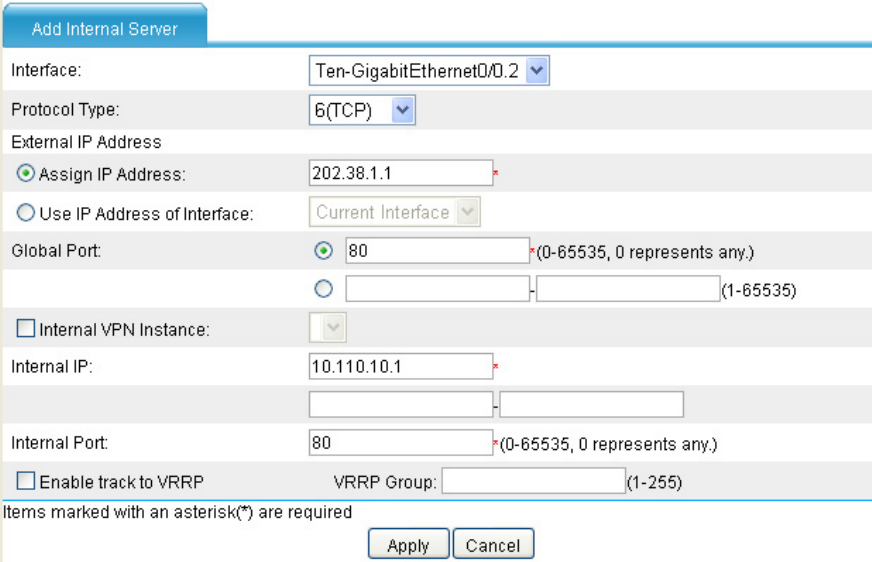Click the Internal IP range start field
The height and width of the screenshot is (562, 872).
coord(400,404)
